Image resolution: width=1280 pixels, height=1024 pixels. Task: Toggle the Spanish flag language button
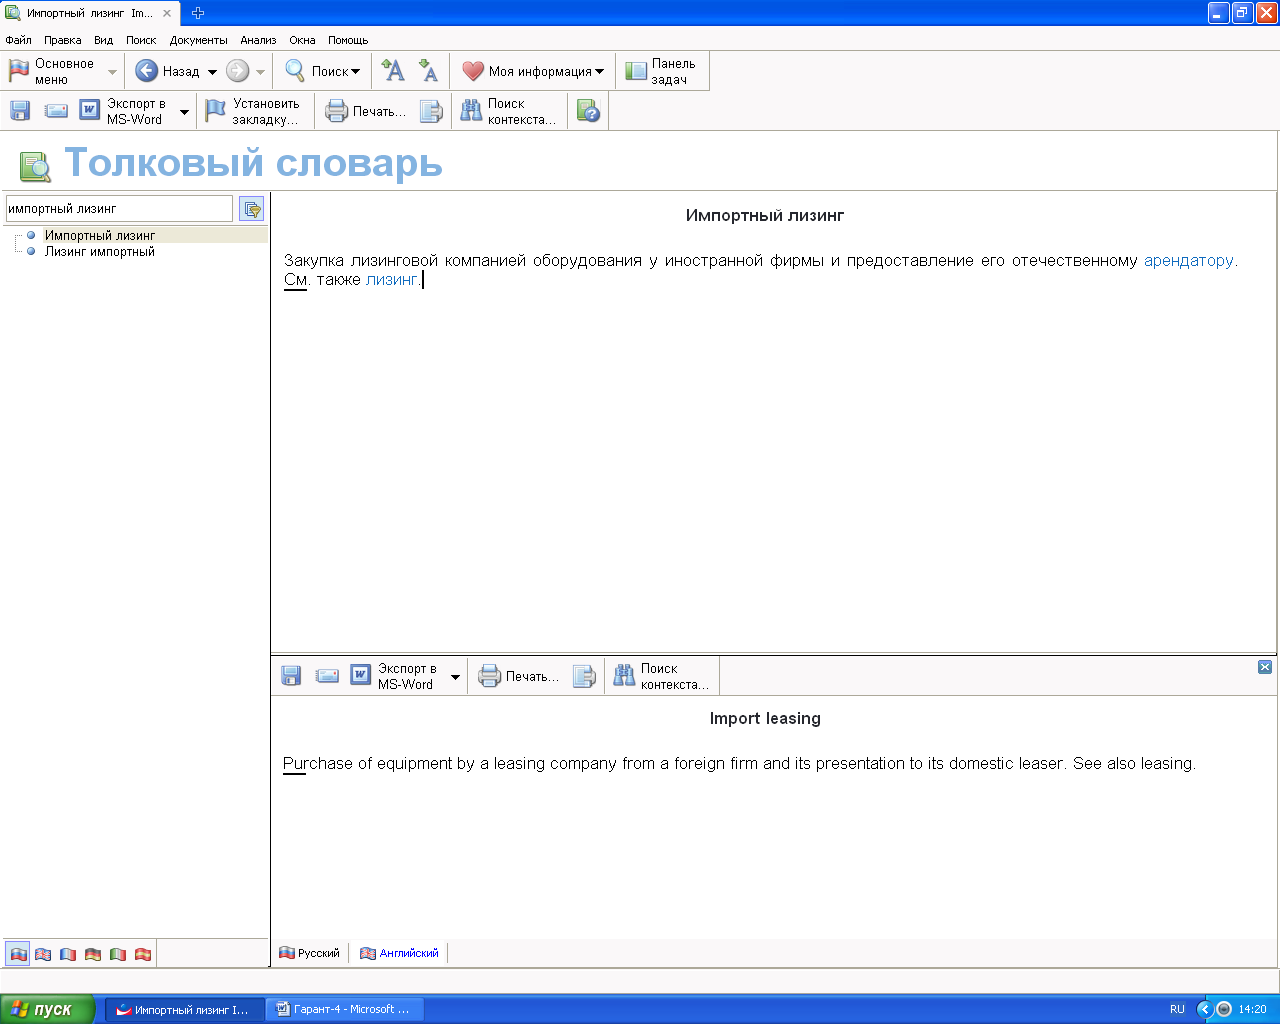143,954
